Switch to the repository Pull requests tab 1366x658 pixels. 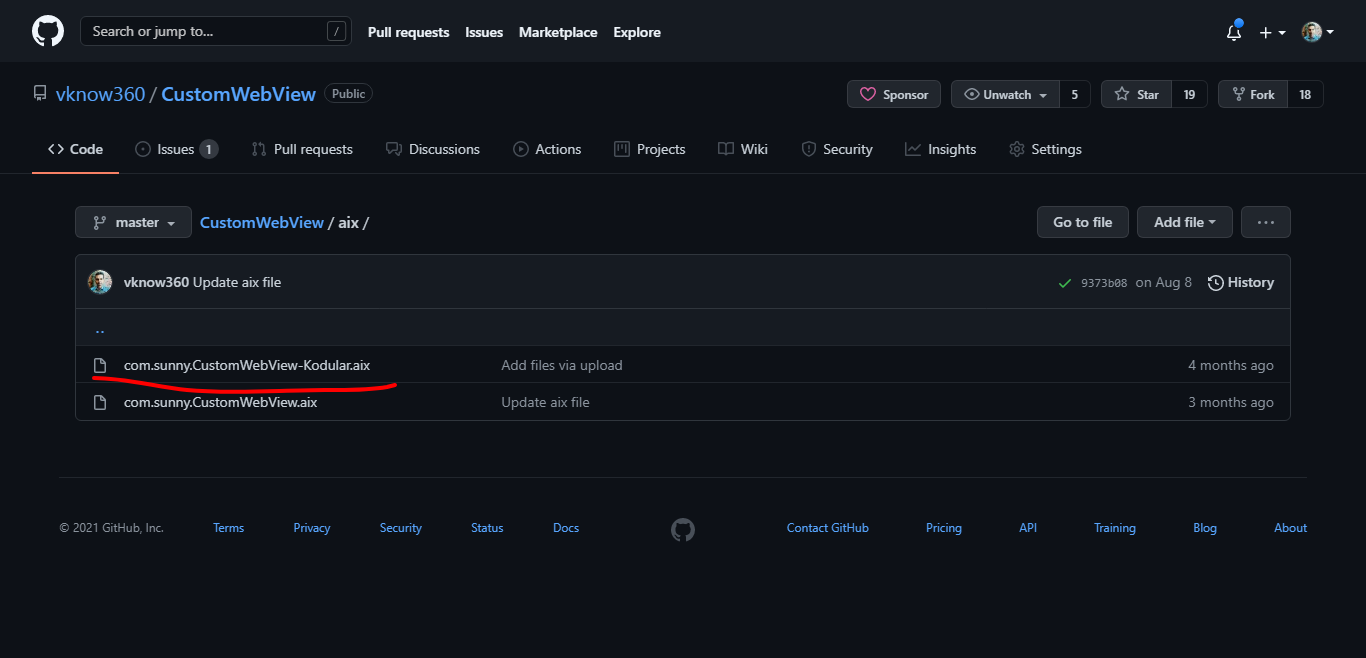[x=302, y=149]
